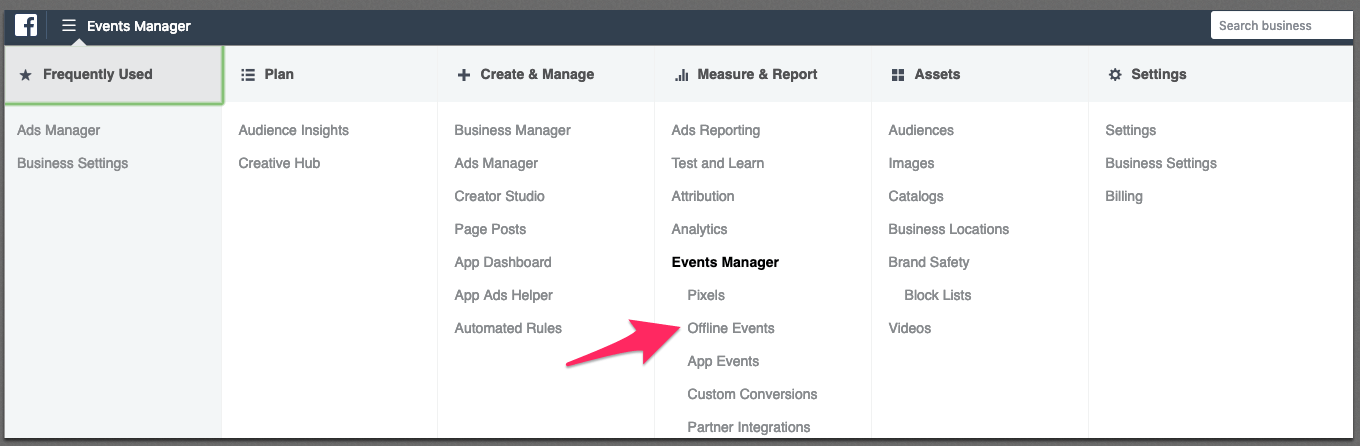Click the plus icon by Create & Manage

tap(464, 74)
